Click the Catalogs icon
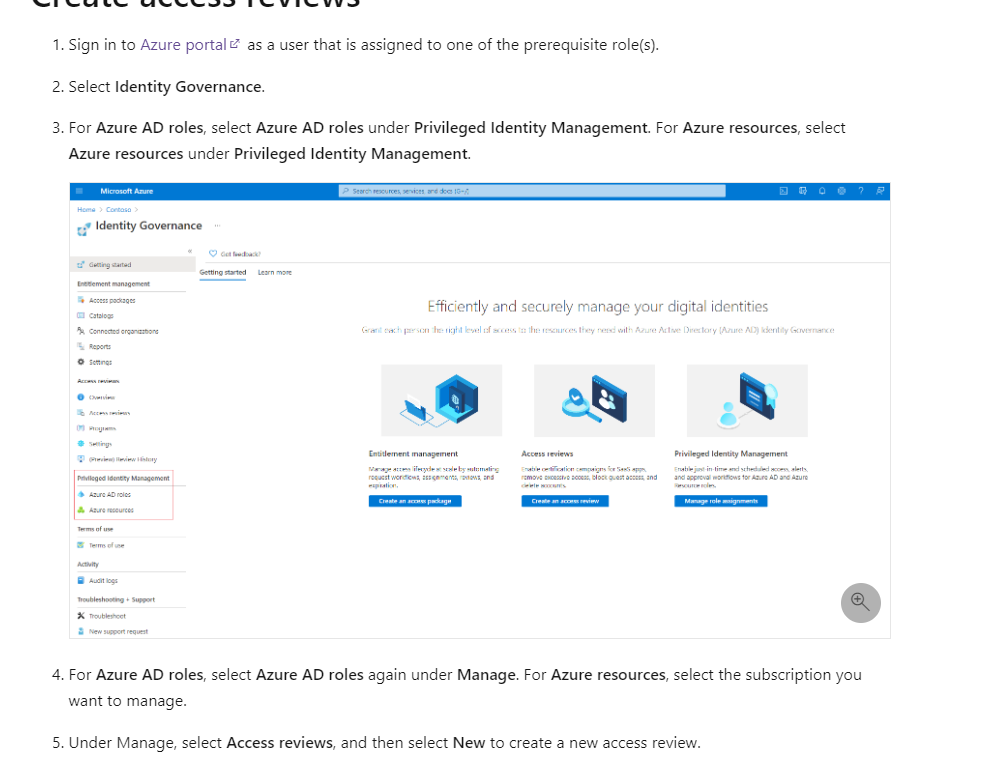The image size is (986, 763). 80,315
